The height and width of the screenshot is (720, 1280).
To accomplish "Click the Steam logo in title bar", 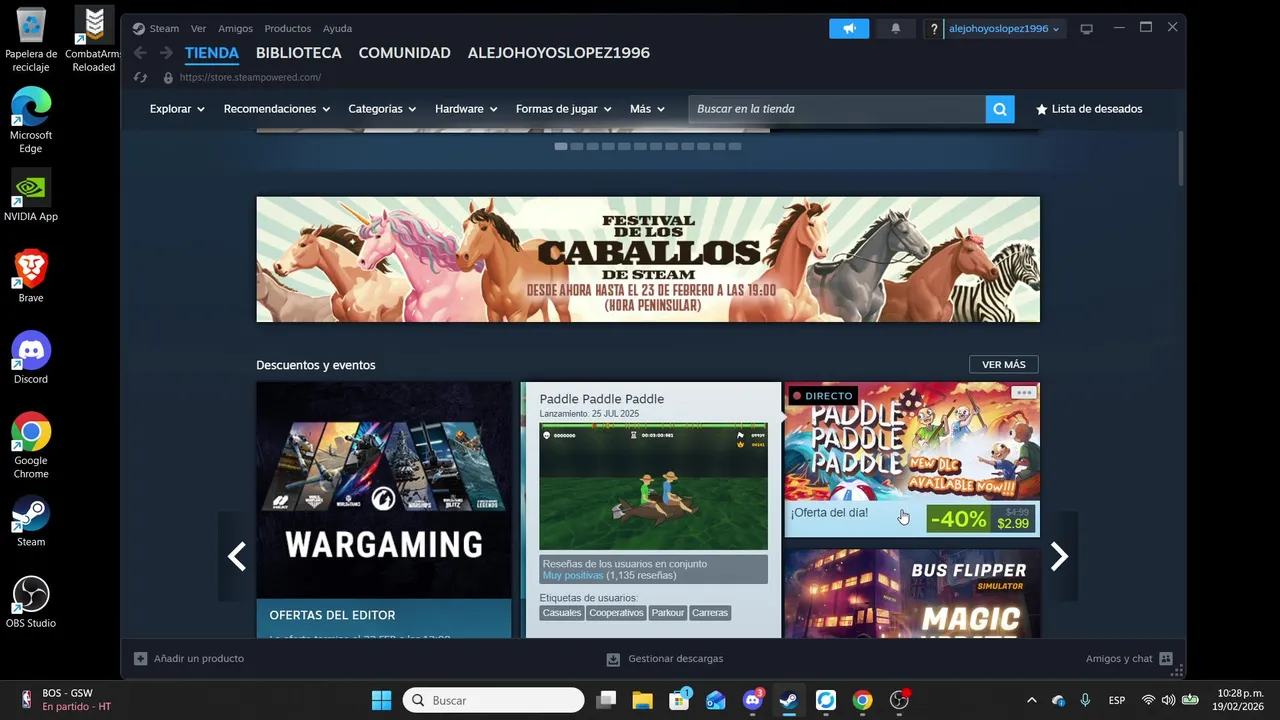I will click(x=139, y=28).
